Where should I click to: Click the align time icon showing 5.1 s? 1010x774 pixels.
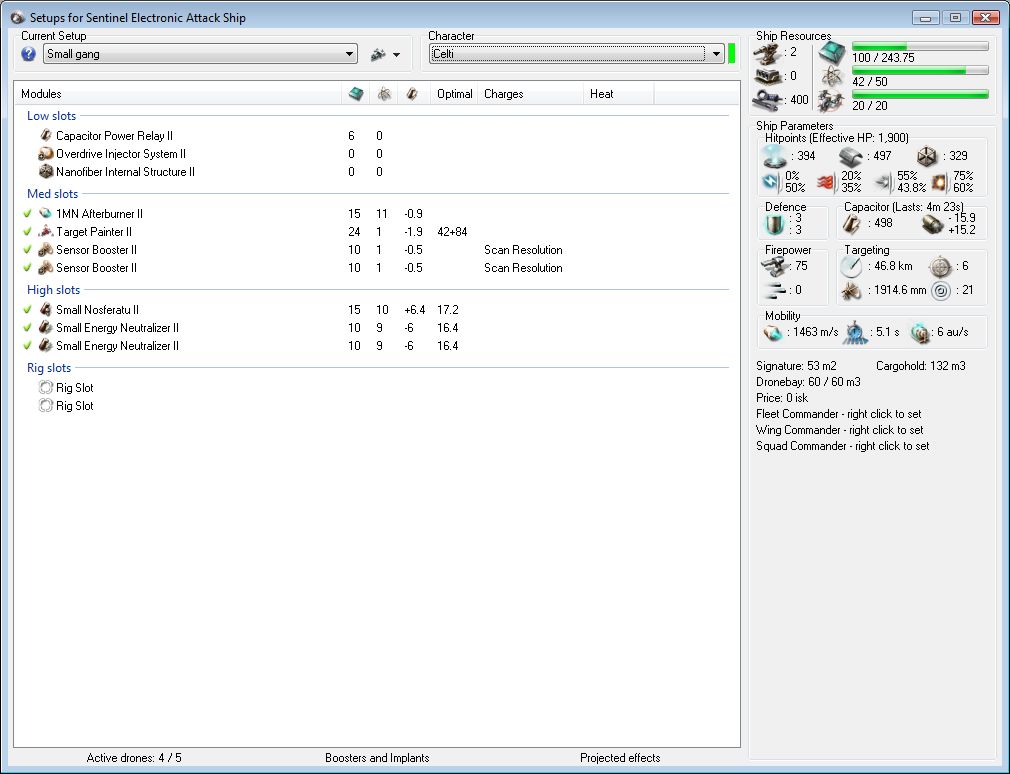[855, 333]
